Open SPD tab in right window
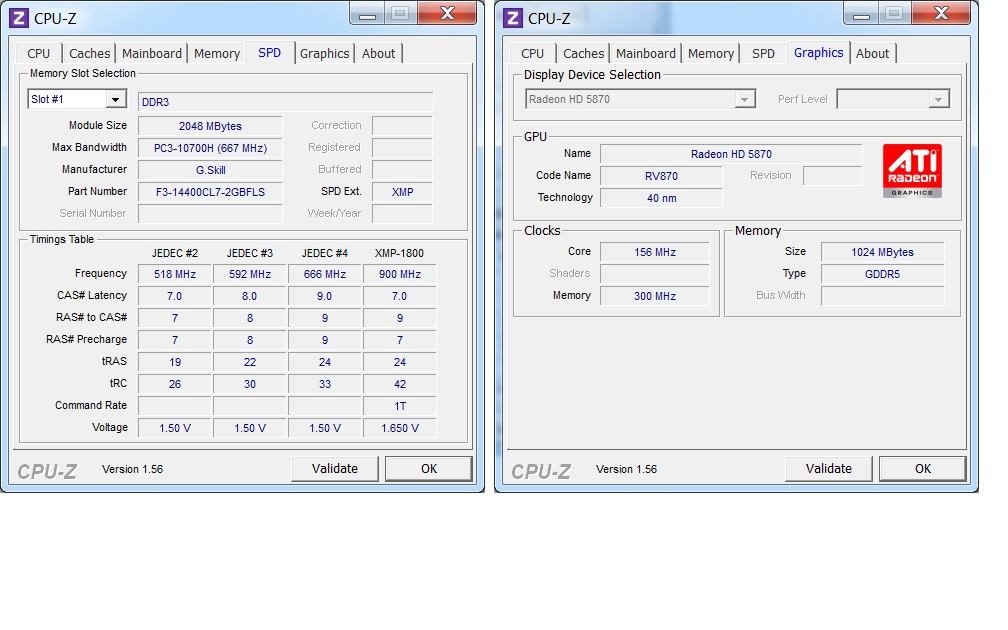Image resolution: width=1008 pixels, height=630 pixels. point(763,53)
